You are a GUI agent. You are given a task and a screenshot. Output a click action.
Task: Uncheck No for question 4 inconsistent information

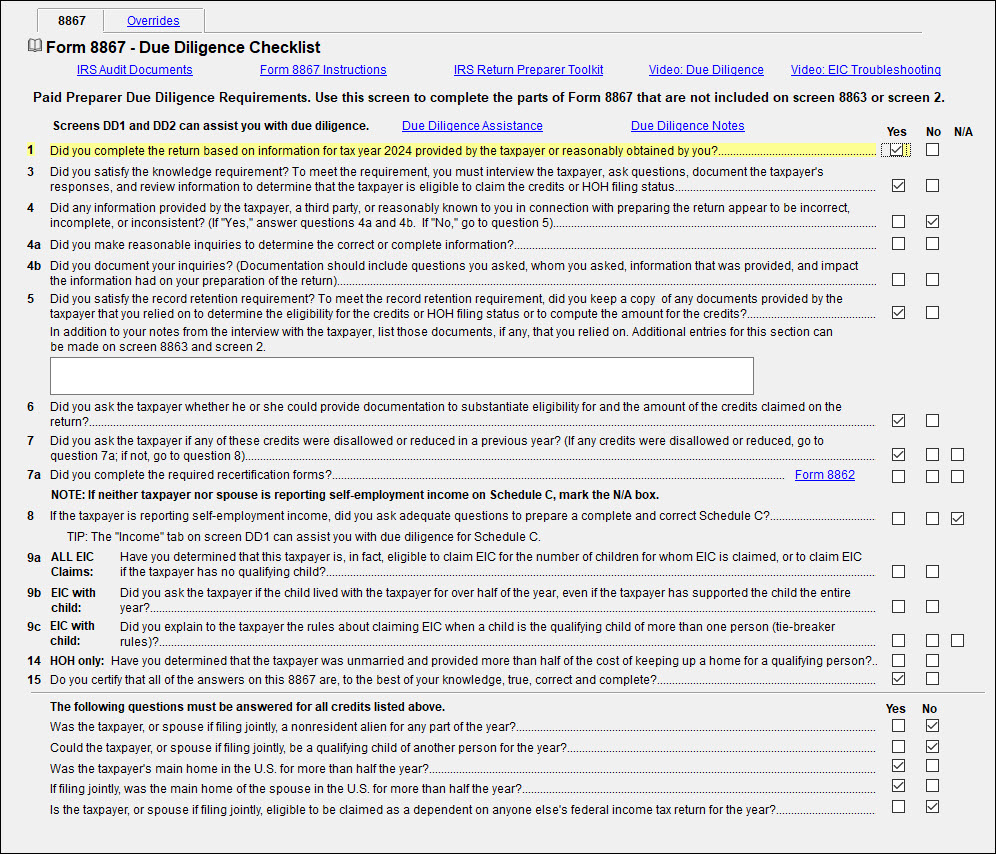pos(932,222)
